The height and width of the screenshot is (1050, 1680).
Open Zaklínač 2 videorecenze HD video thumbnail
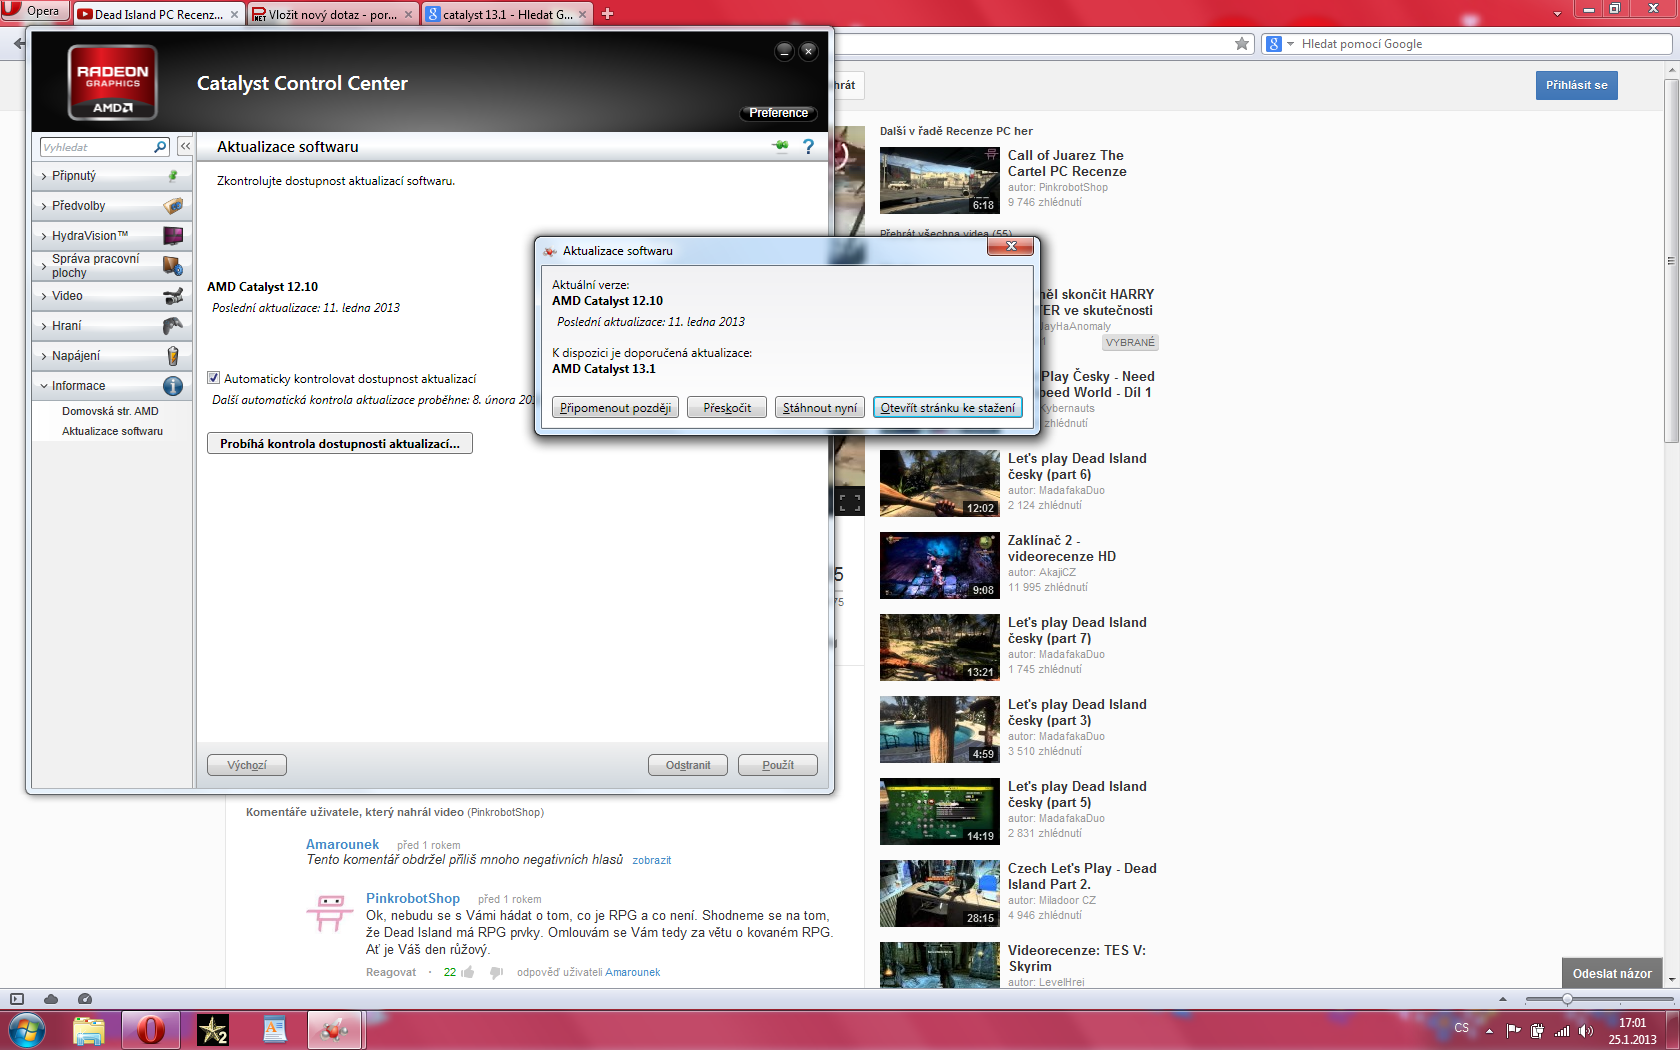[x=940, y=565]
